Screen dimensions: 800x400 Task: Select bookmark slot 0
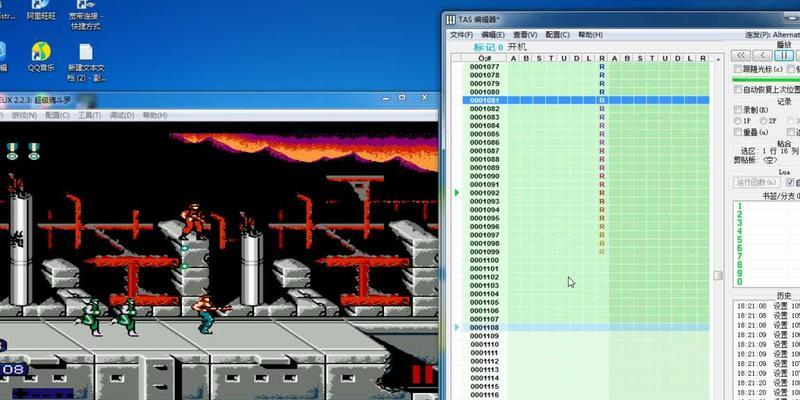click(740, 282)
